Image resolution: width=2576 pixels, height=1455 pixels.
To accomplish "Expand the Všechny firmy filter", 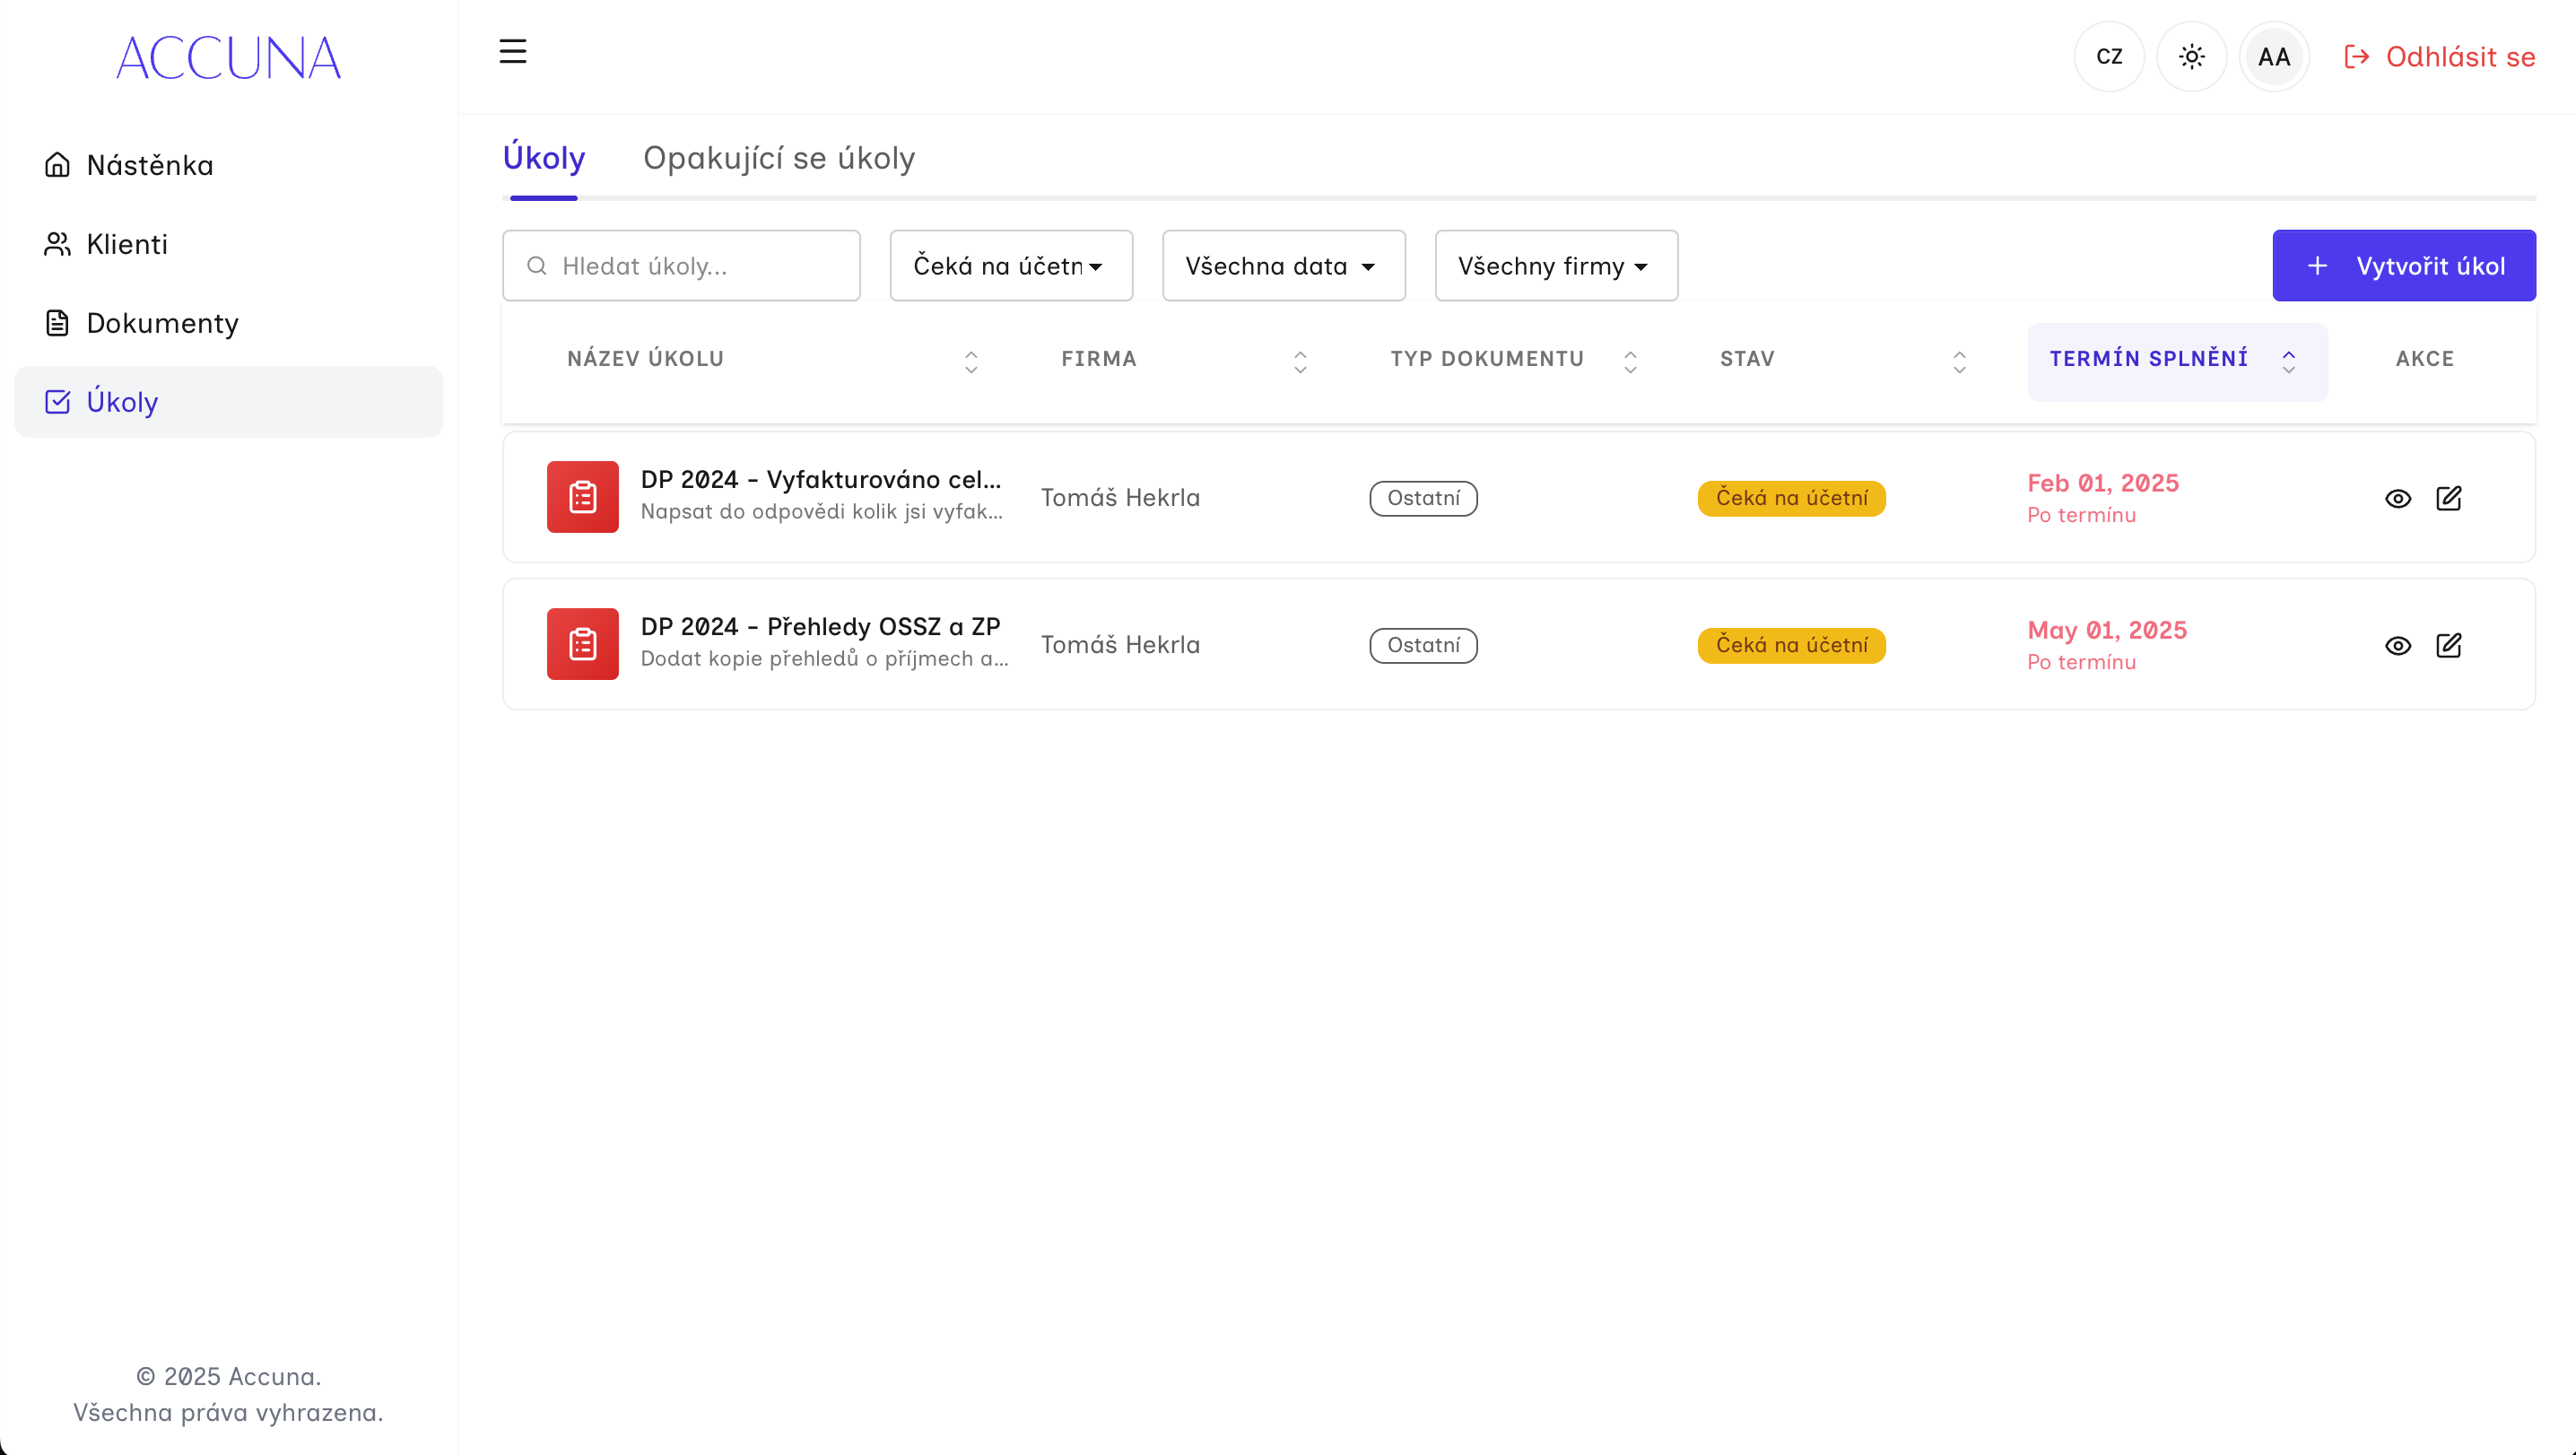I will (1555, 266).
